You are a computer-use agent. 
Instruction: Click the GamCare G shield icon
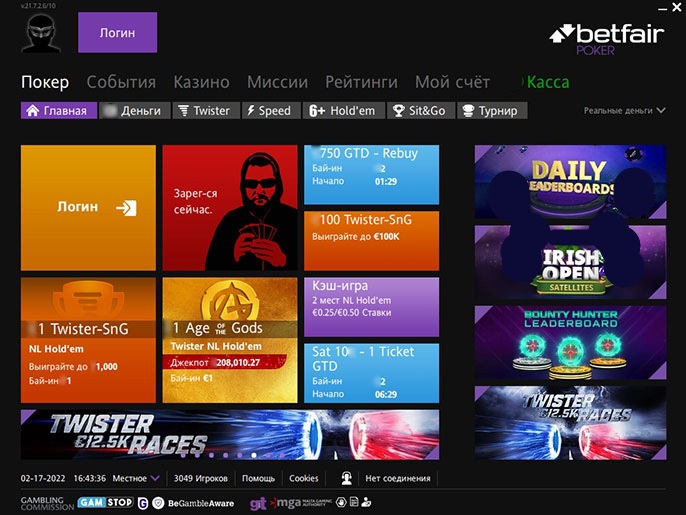[x=143, y=504]
